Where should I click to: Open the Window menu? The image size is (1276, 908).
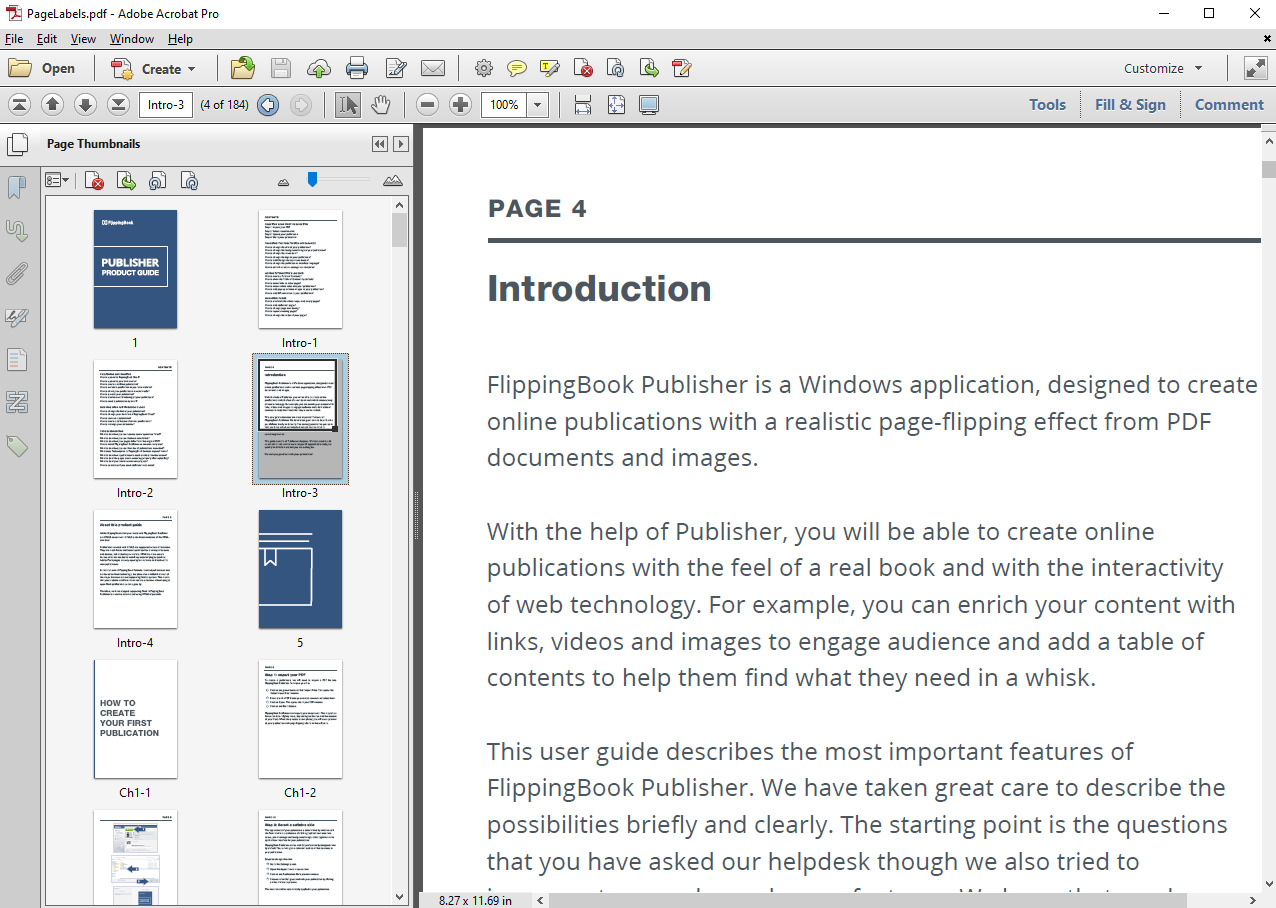tap(131, 39)
